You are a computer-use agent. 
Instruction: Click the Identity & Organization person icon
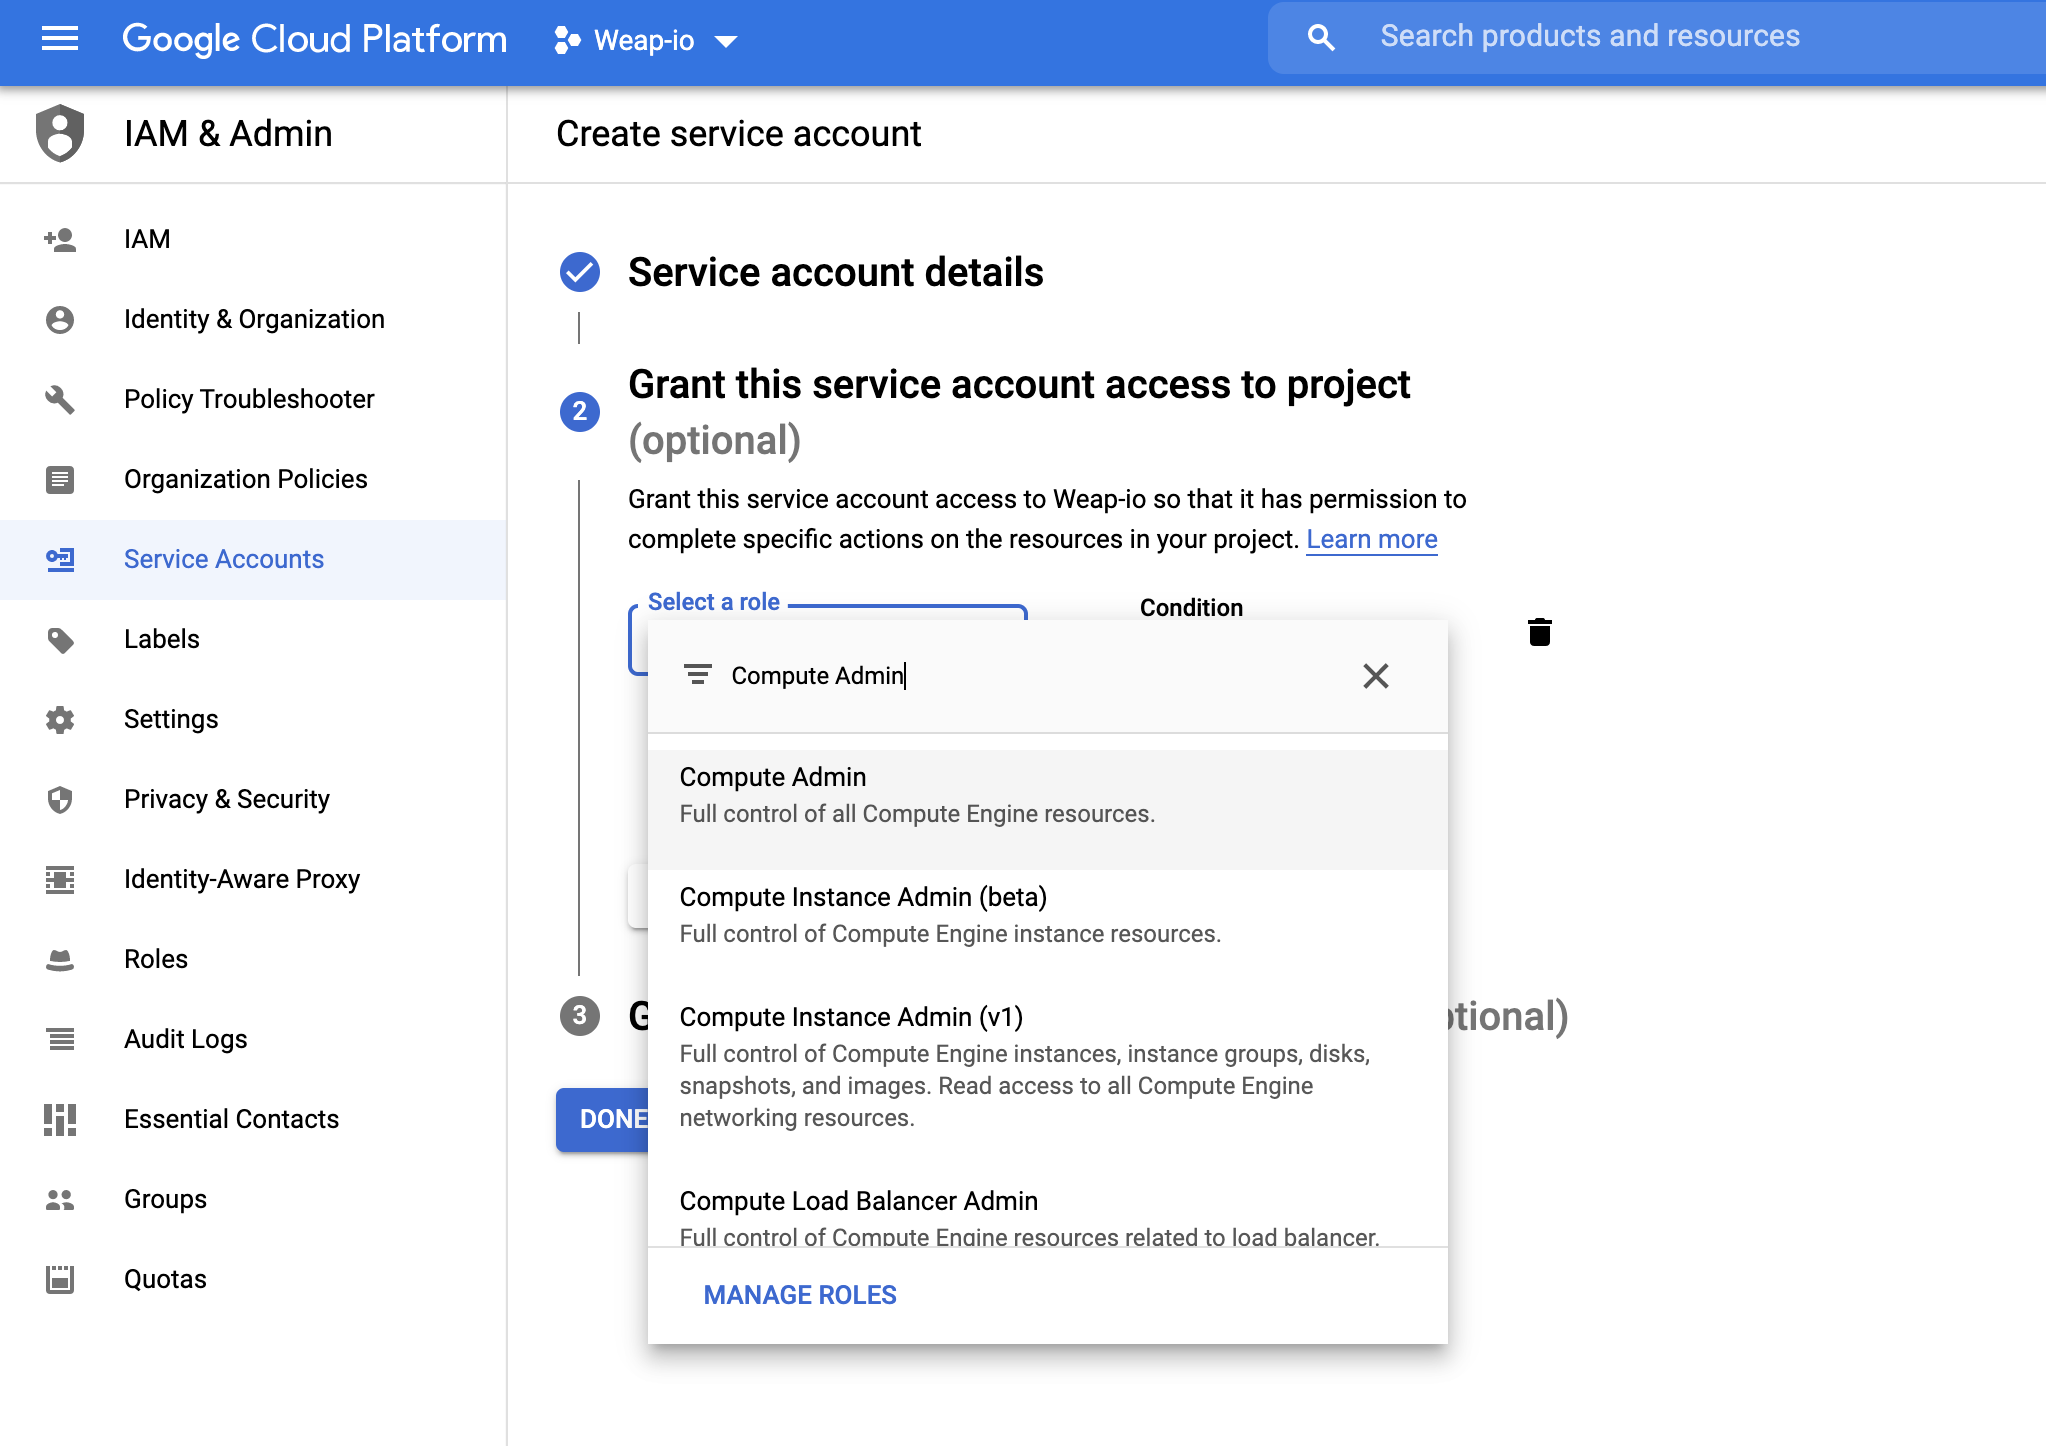pyautogui.click(x=60, y=319)
